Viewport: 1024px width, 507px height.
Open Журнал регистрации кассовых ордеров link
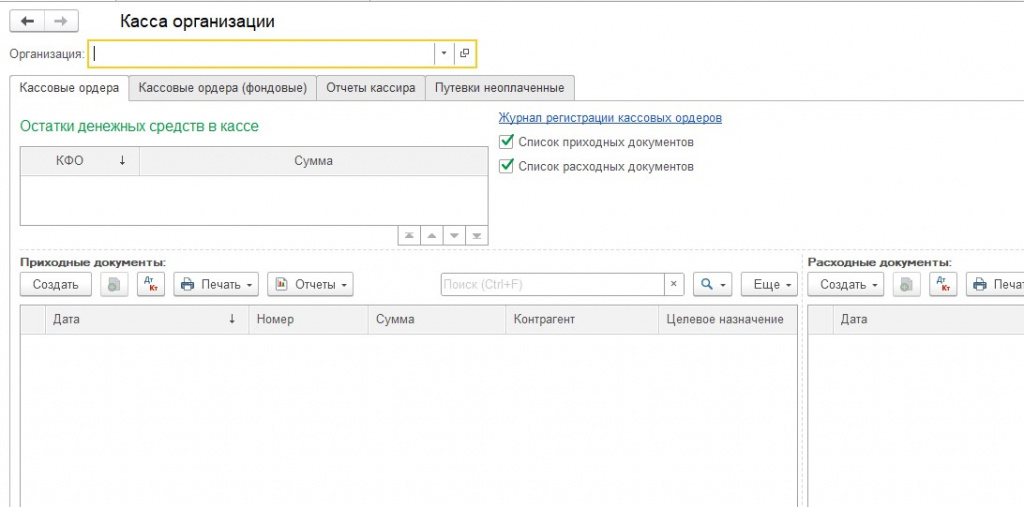point(610,118)
